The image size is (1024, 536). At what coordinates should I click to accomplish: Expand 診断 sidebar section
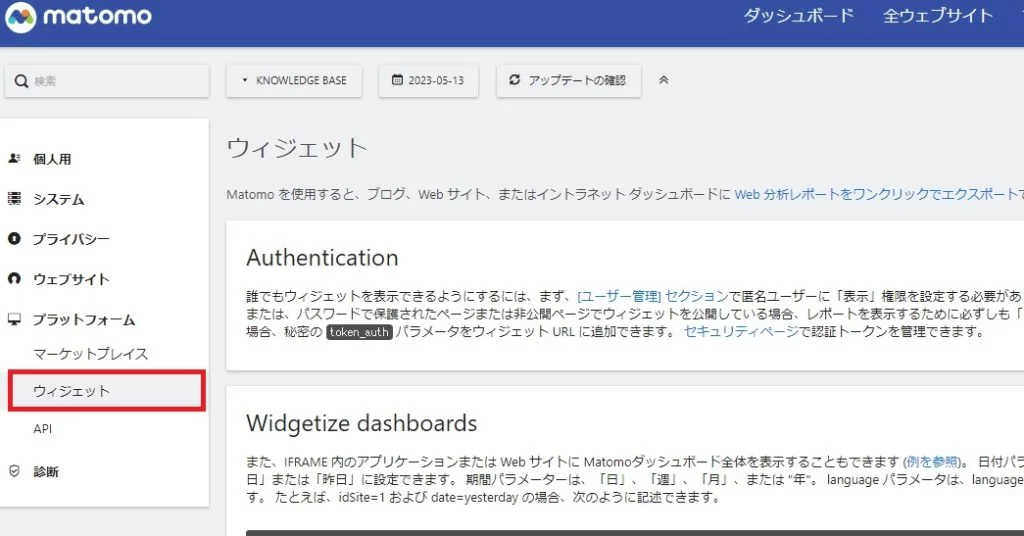click(x=46, y=471)
